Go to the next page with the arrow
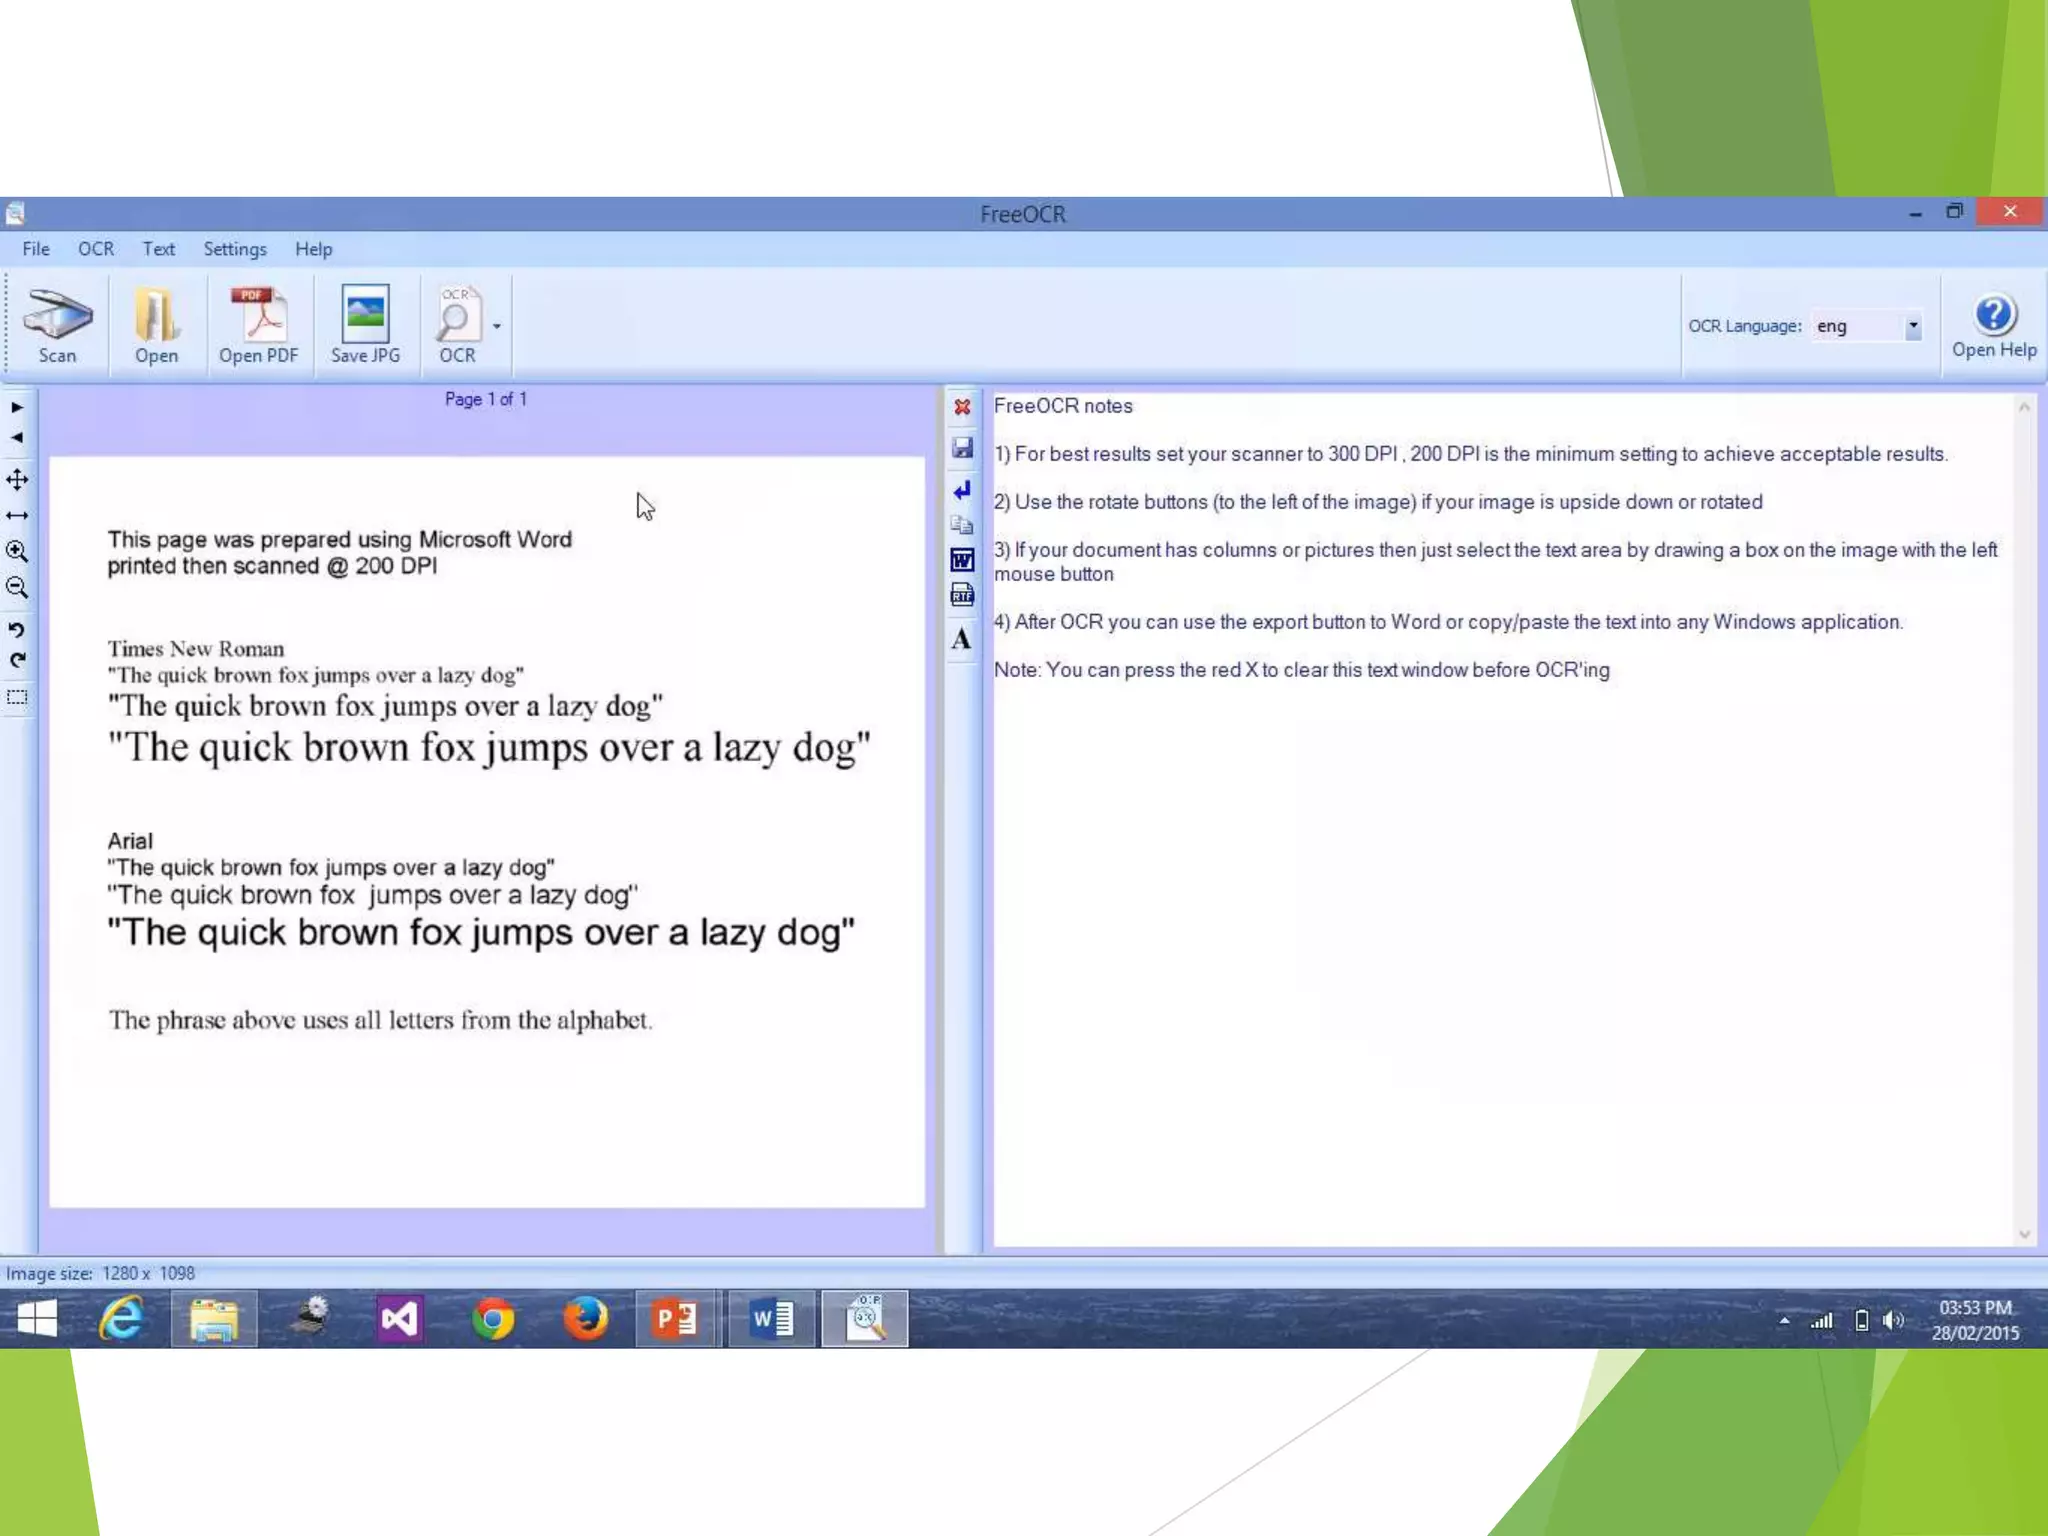This screenshot has height=1536, width=2048. coord(17,407)
